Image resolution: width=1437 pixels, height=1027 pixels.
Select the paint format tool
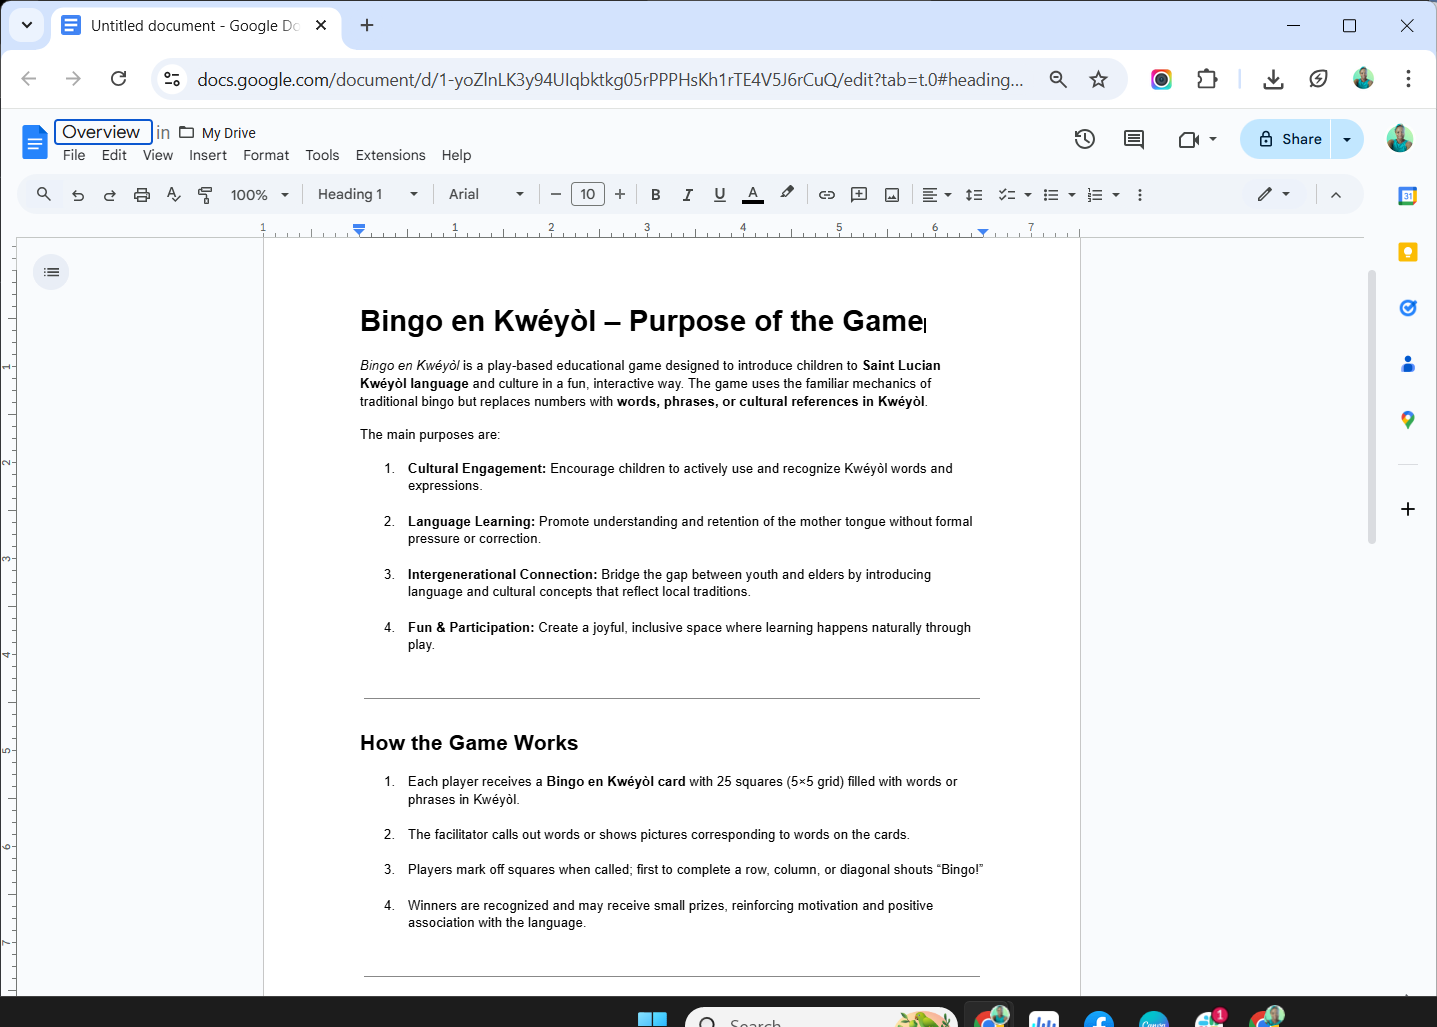point(205,195)
